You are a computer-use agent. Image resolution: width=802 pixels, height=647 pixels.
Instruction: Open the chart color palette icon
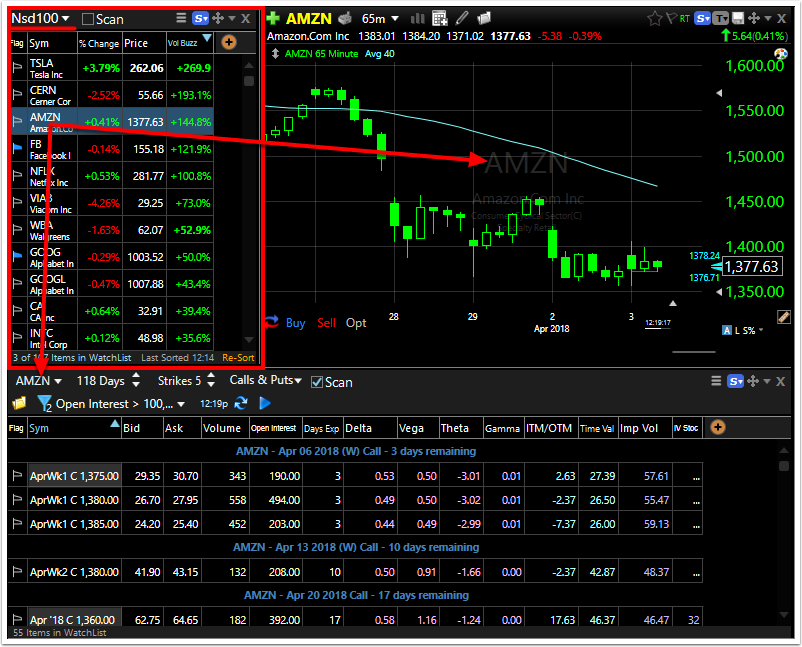tap(781, 54)
